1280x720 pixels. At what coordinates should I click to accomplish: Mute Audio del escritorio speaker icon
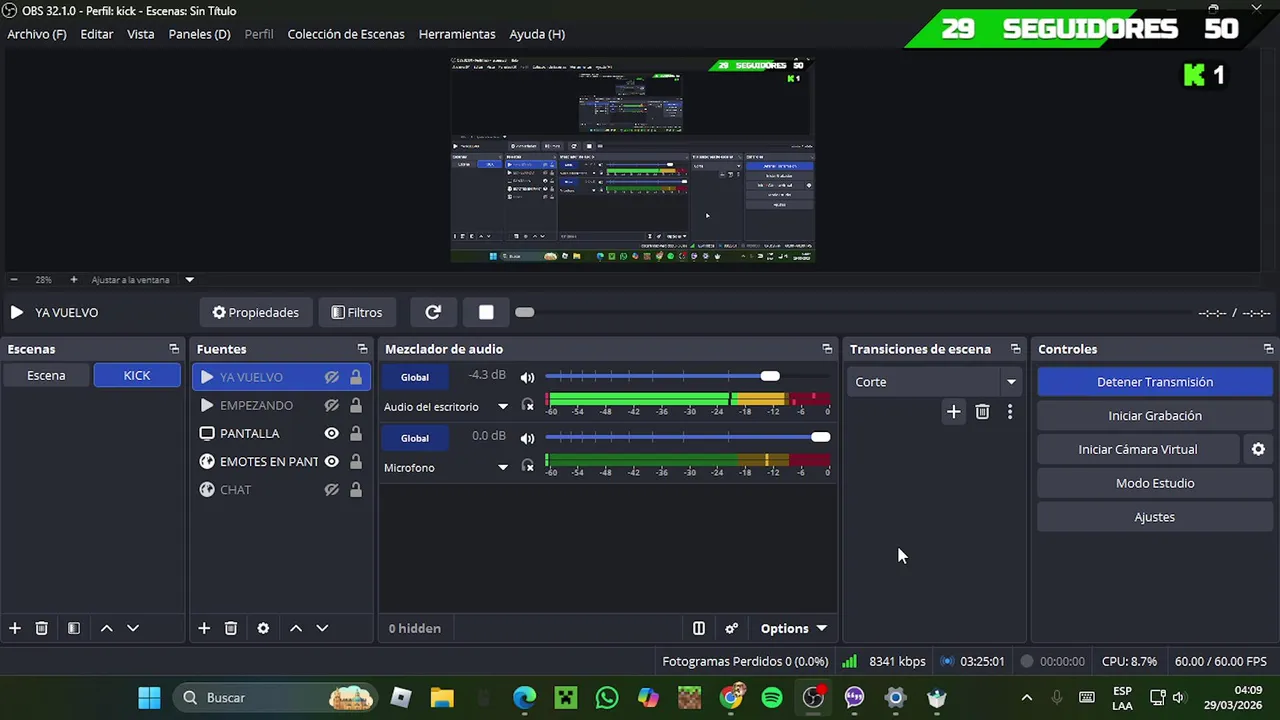pos(527,377)
